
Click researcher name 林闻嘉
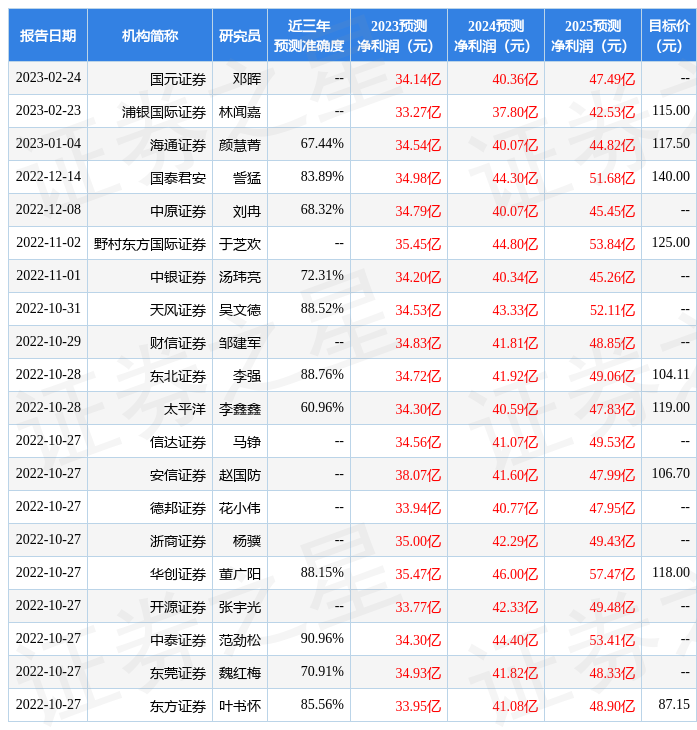[x=240, y=112]
